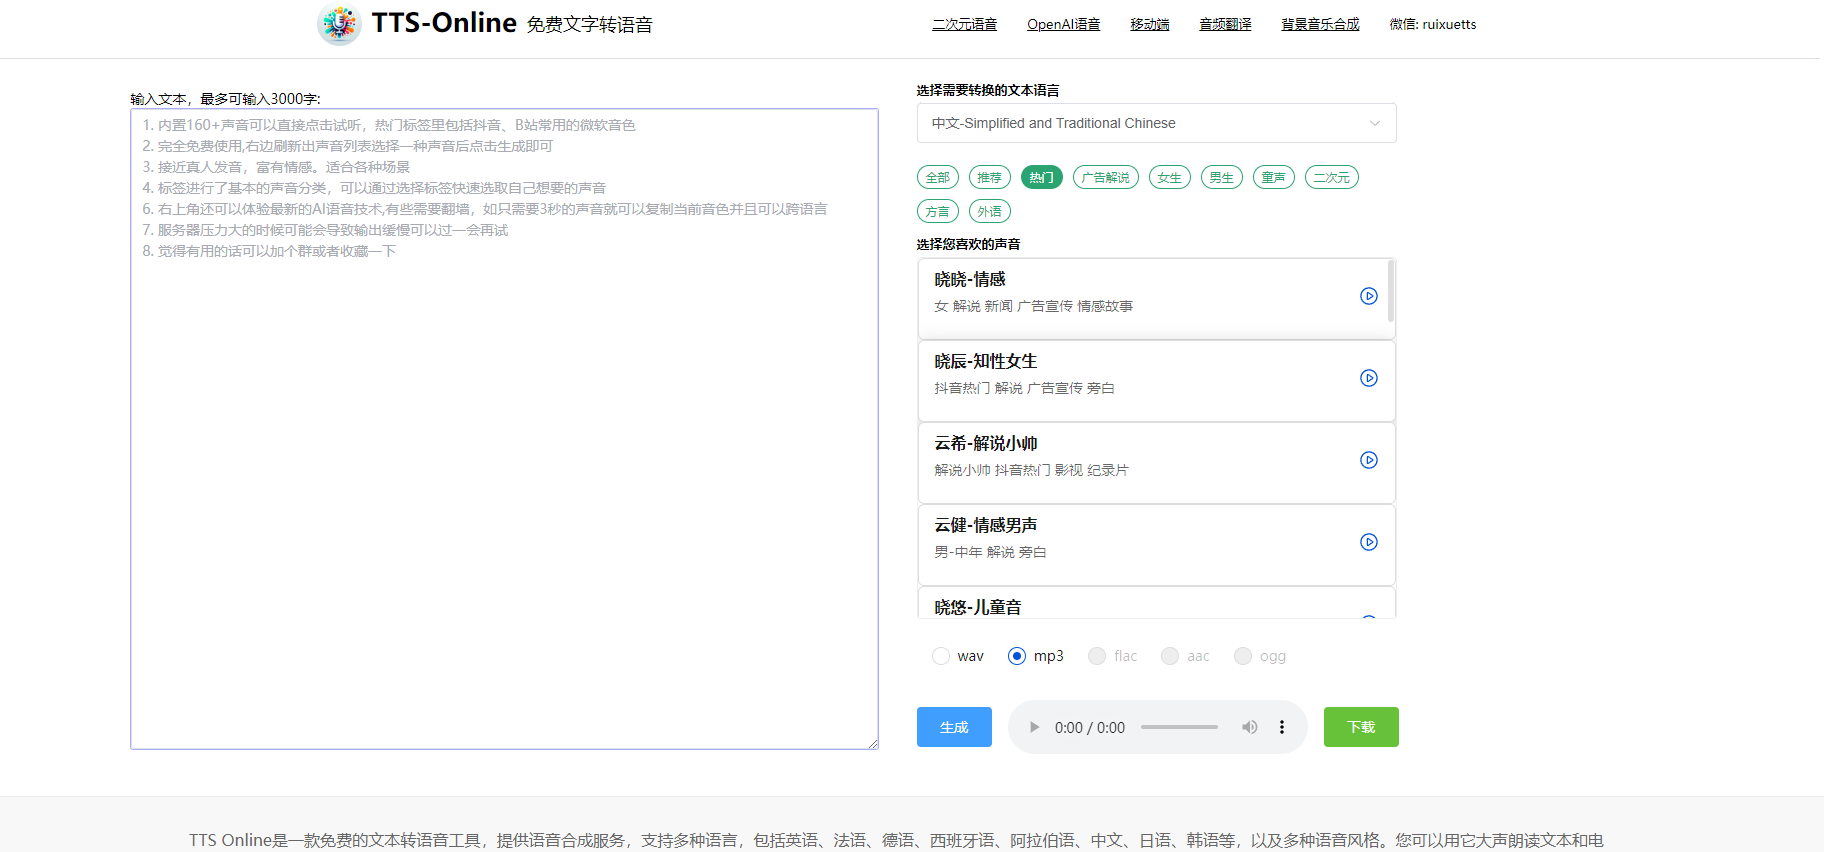The image size is (1824, 852).
Task: Open audio player more options menu
Action: point(1282,727)
